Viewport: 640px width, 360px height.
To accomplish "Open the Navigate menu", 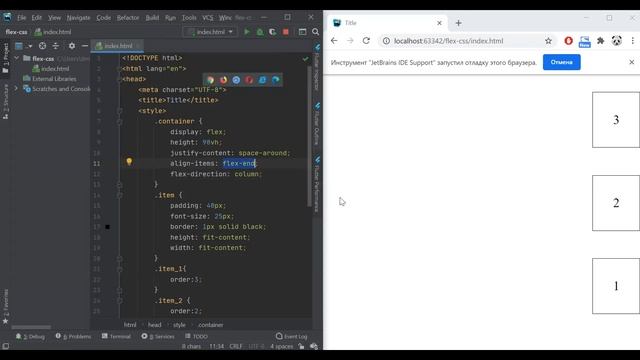I will [x=78, y=18].
